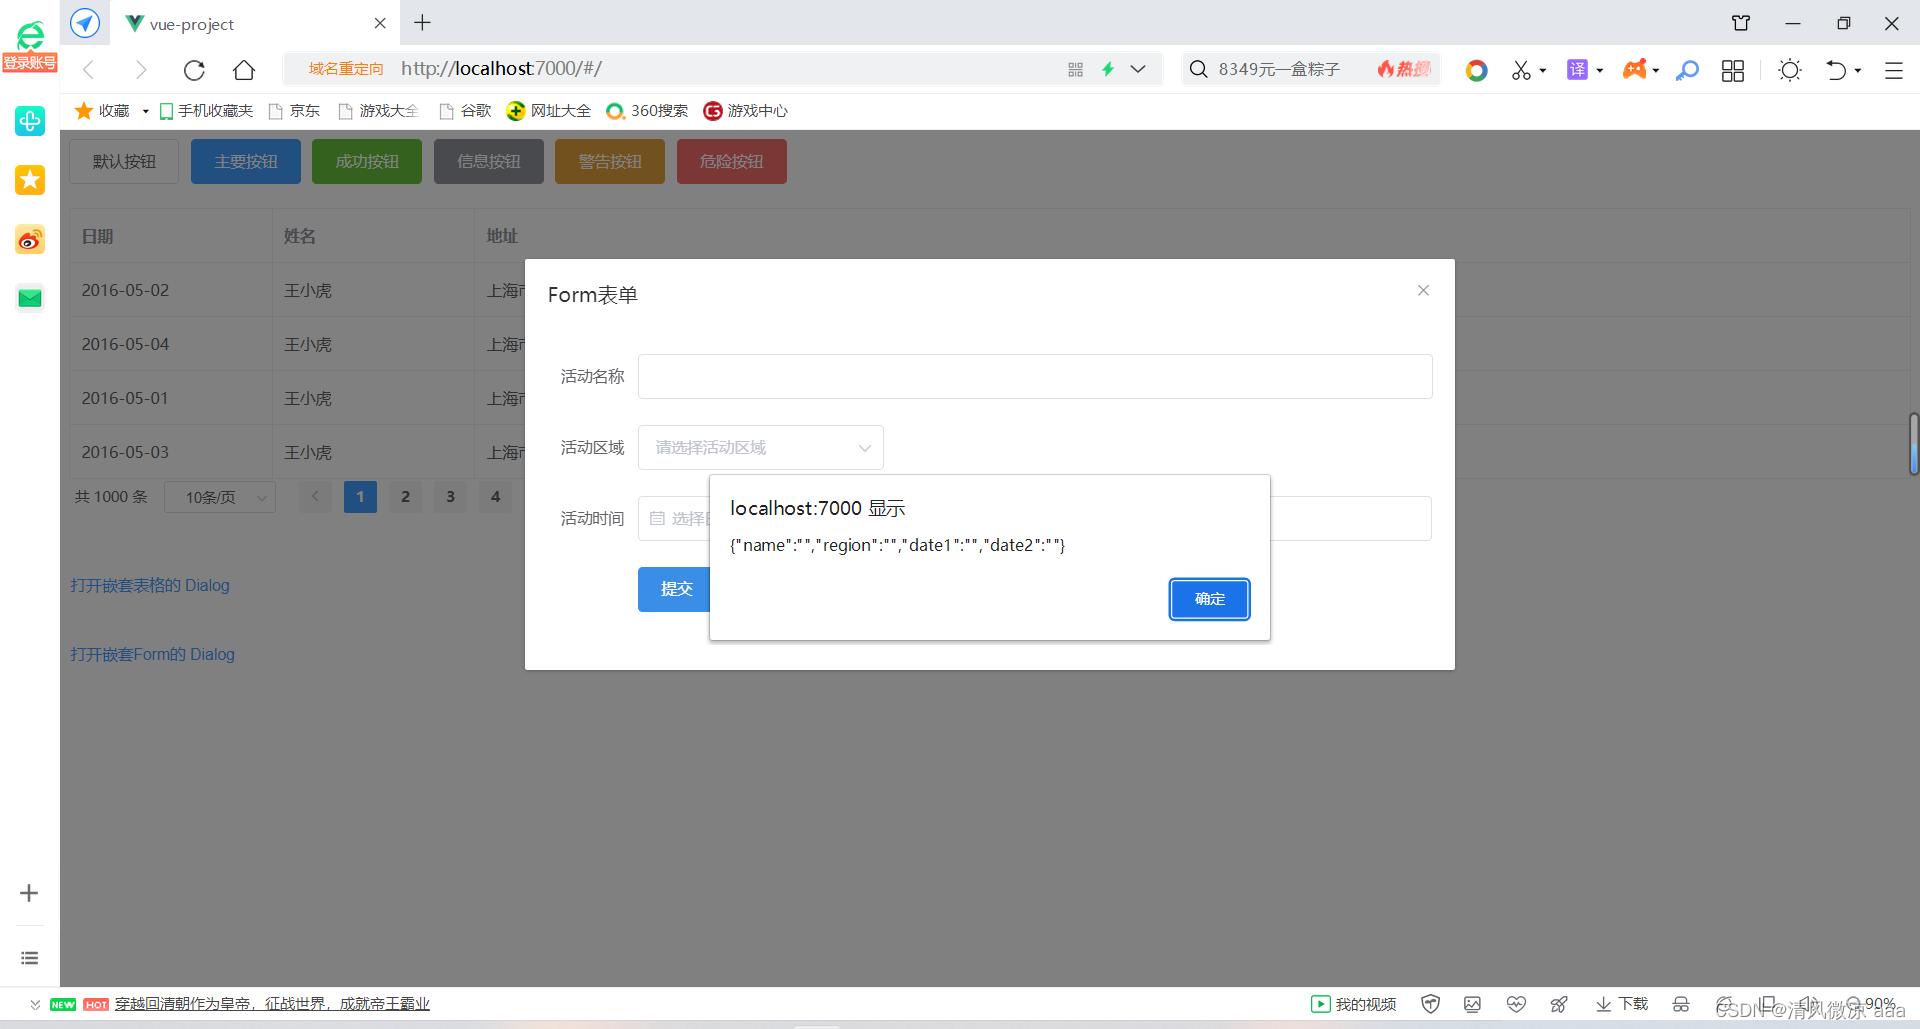Click the colorful circle extension icon

pos(1476,70)
